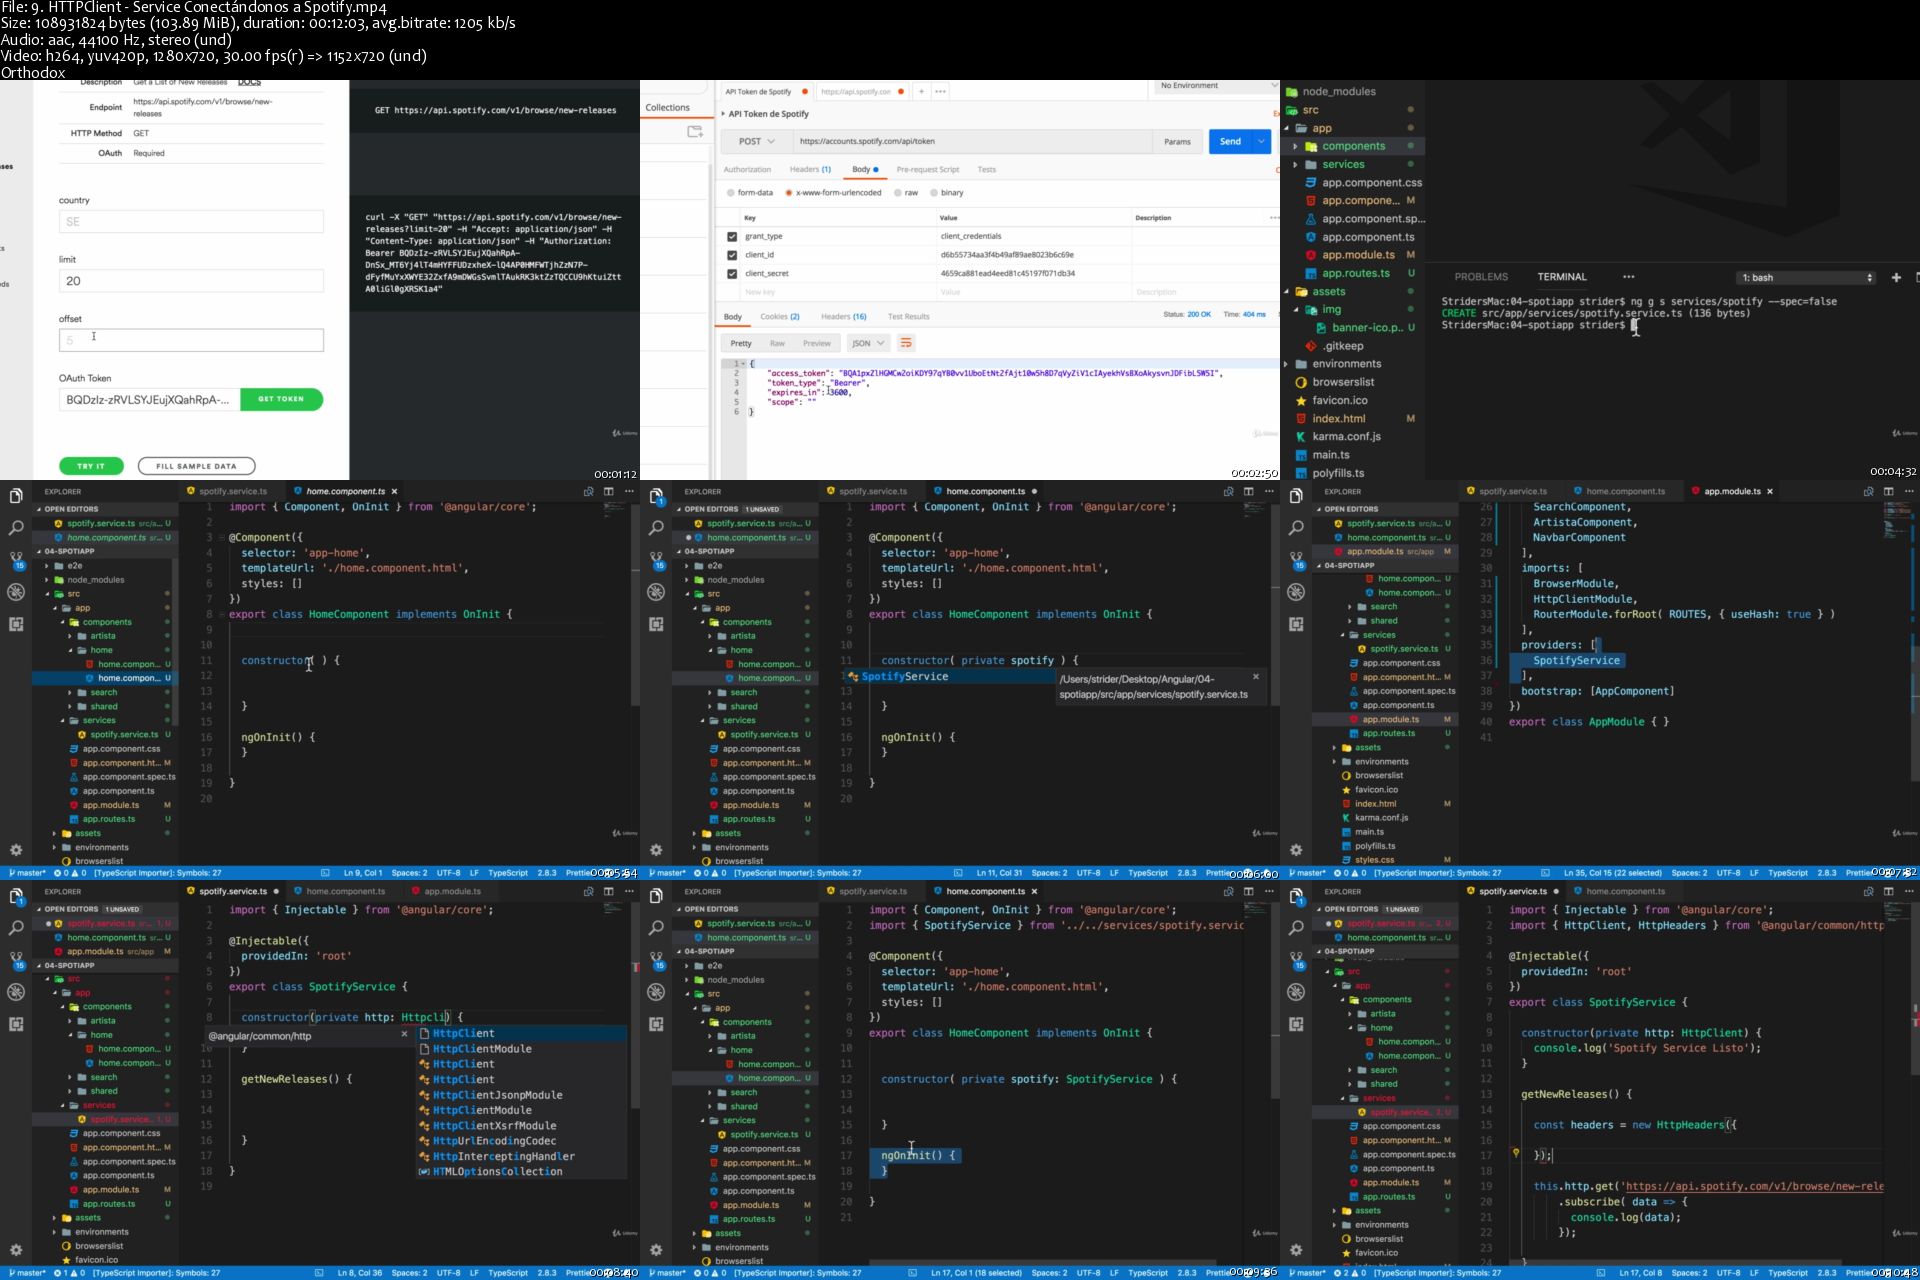
Task: Open polyfills.ts in the terminal frame tree
Action: point(1338,473)
